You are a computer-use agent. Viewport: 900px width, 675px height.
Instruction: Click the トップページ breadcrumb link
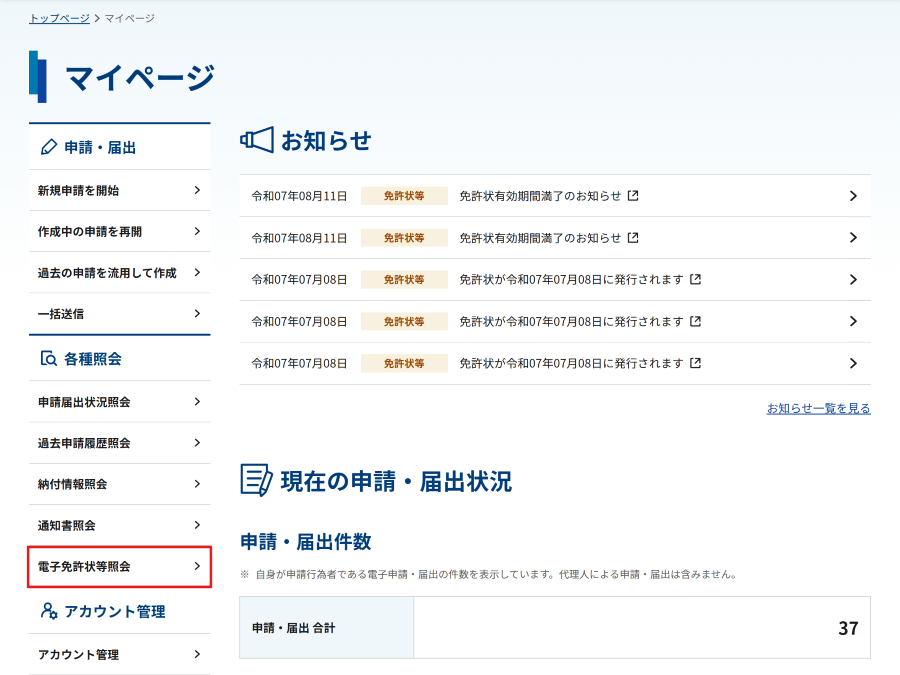coord(59,18)
